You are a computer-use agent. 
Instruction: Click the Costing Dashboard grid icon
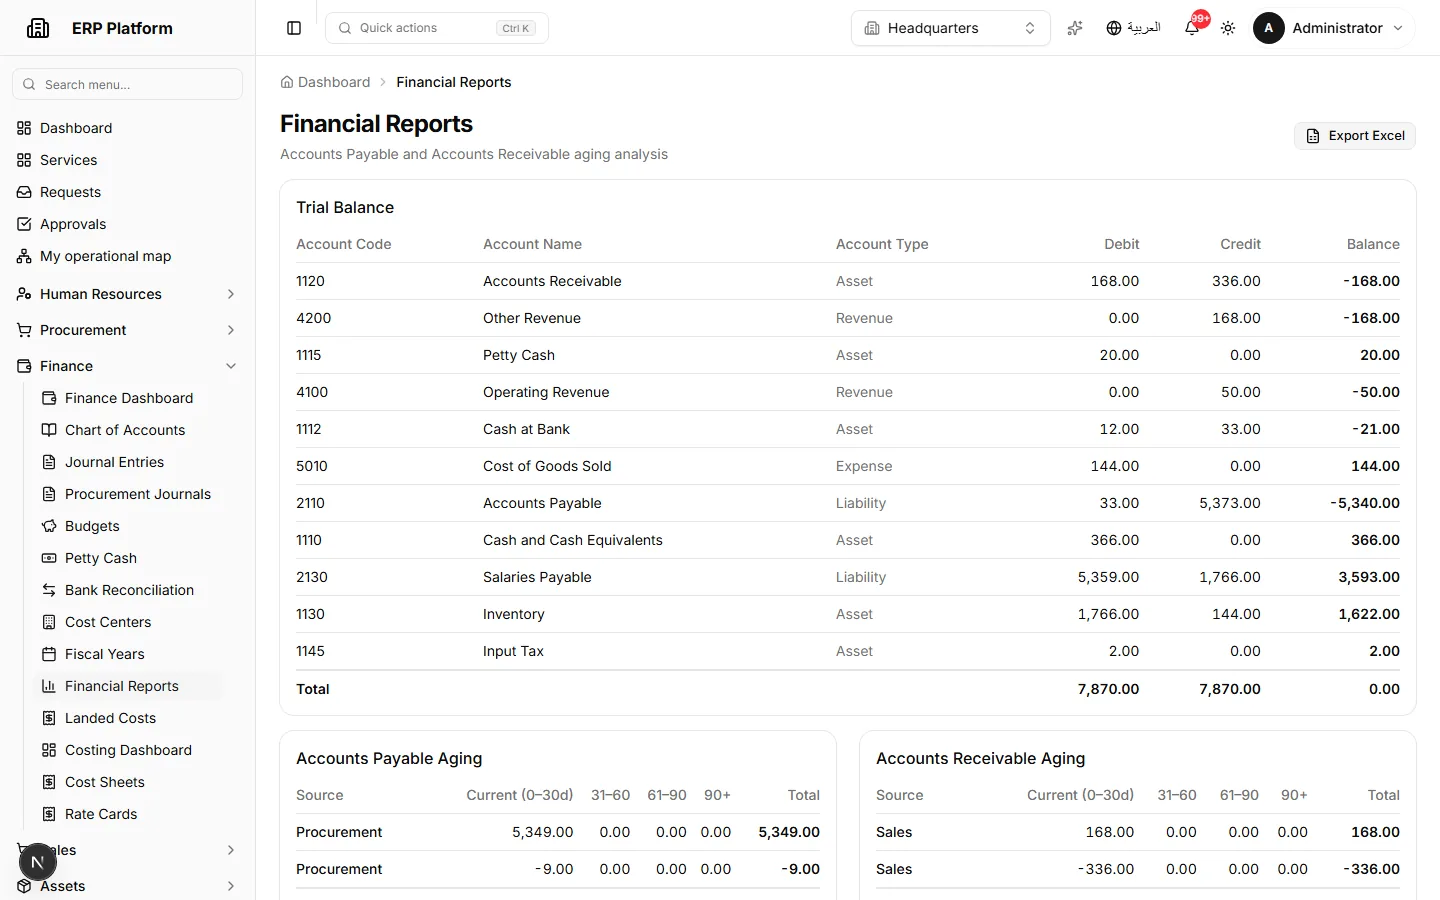click(49, 750)
